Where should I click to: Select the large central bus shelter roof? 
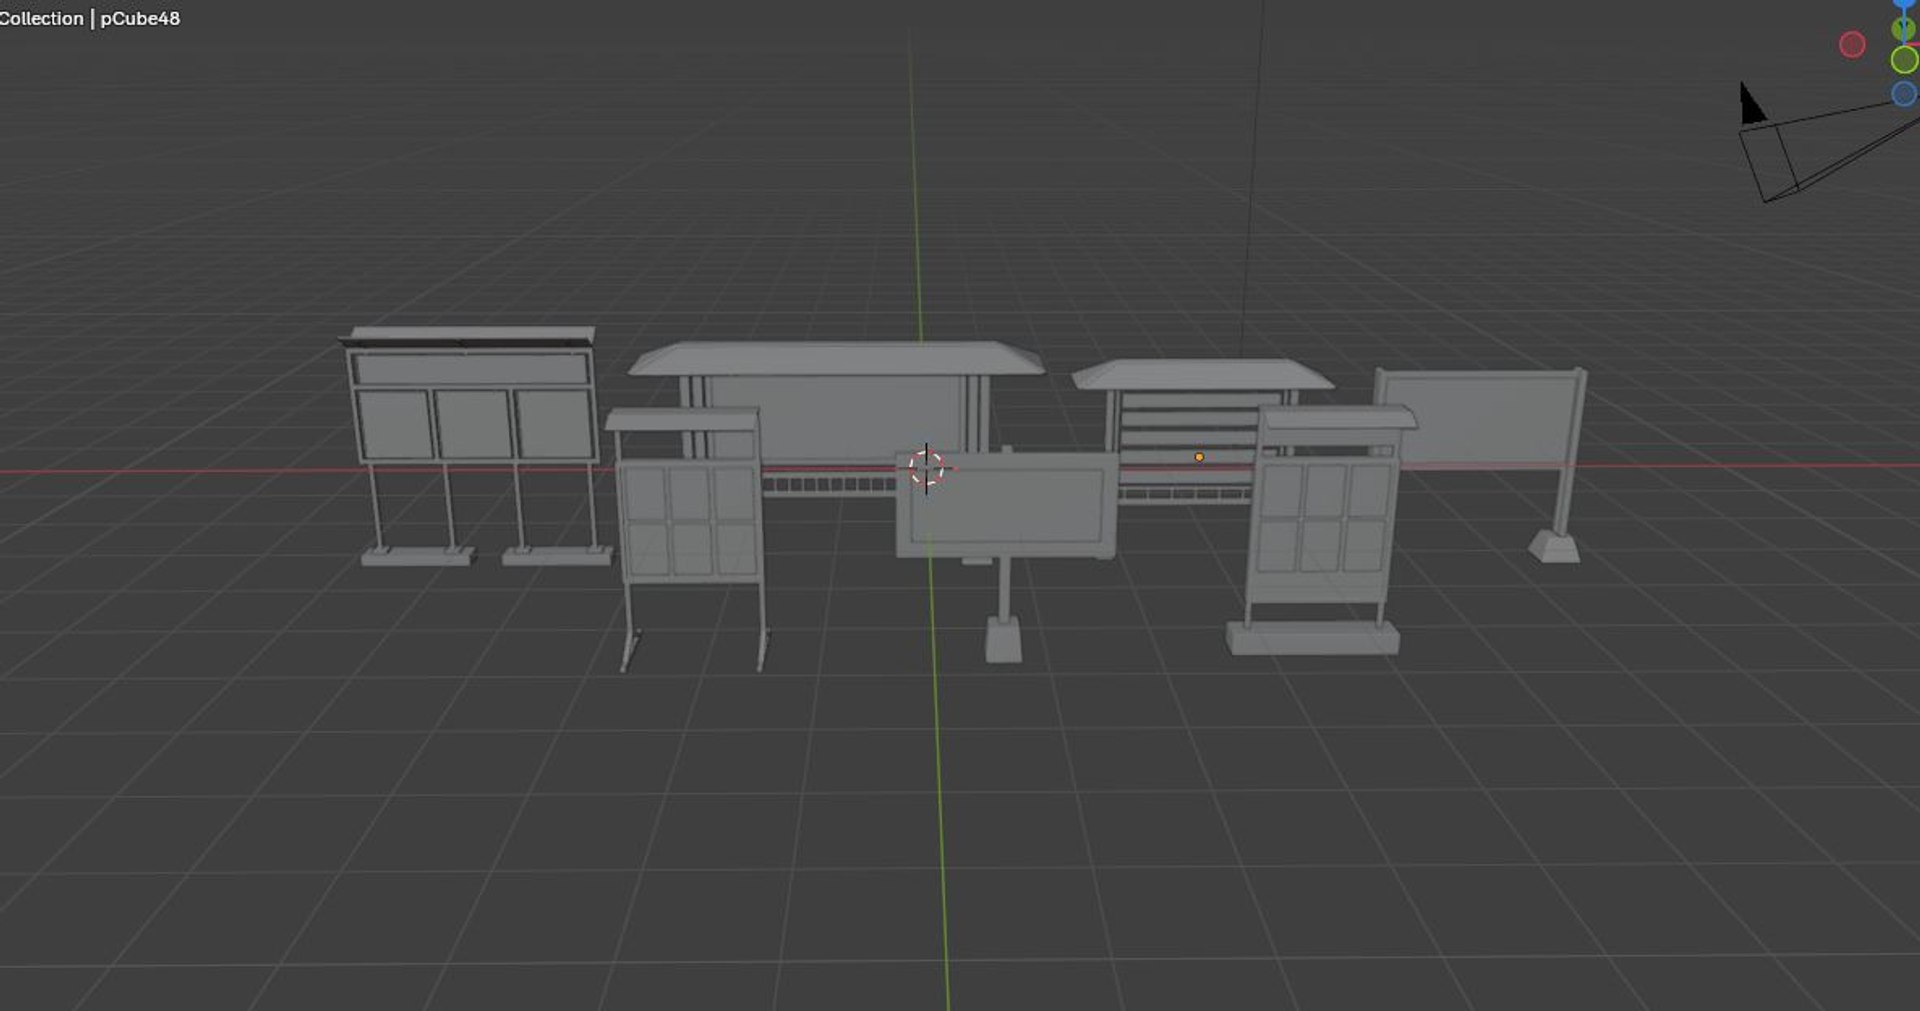(x=835, y=358)
